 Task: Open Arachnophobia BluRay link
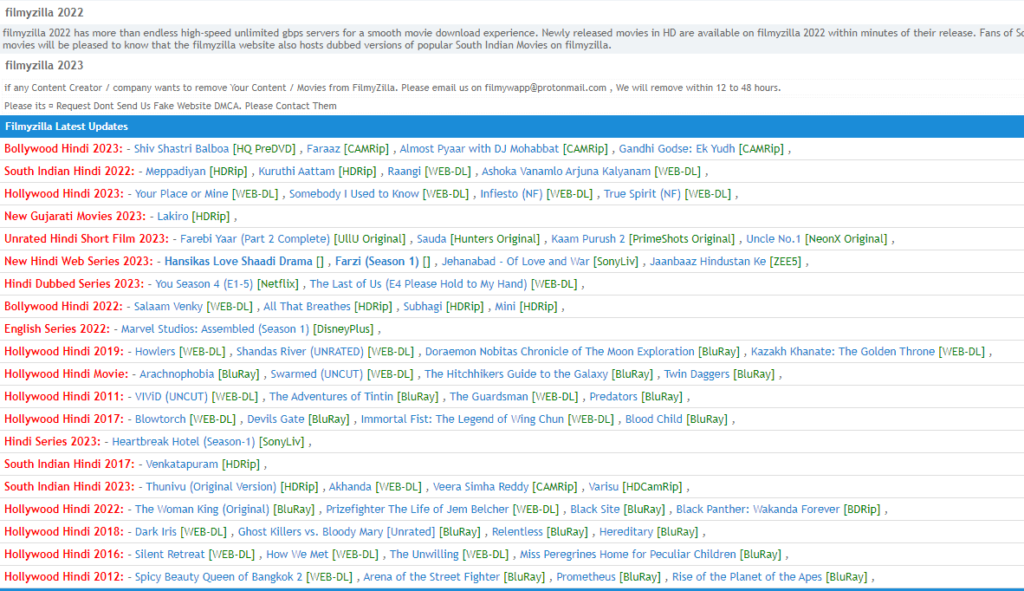[x=176, y=374]
